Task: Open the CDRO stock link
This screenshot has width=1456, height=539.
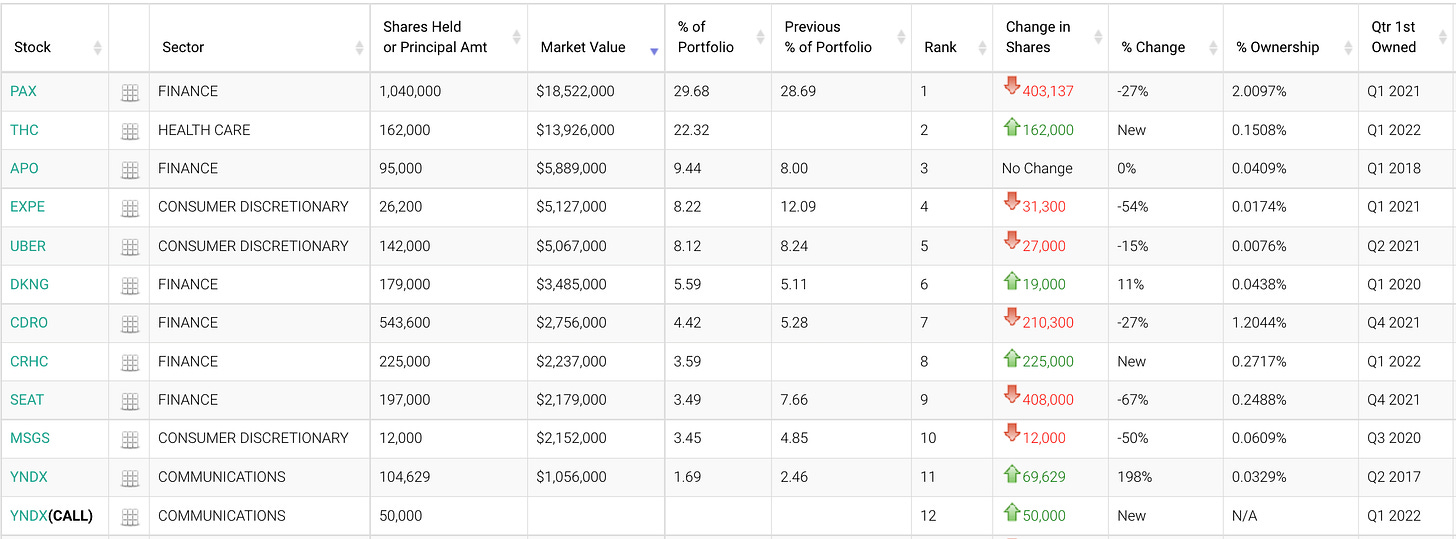Action: click(29, 323)
